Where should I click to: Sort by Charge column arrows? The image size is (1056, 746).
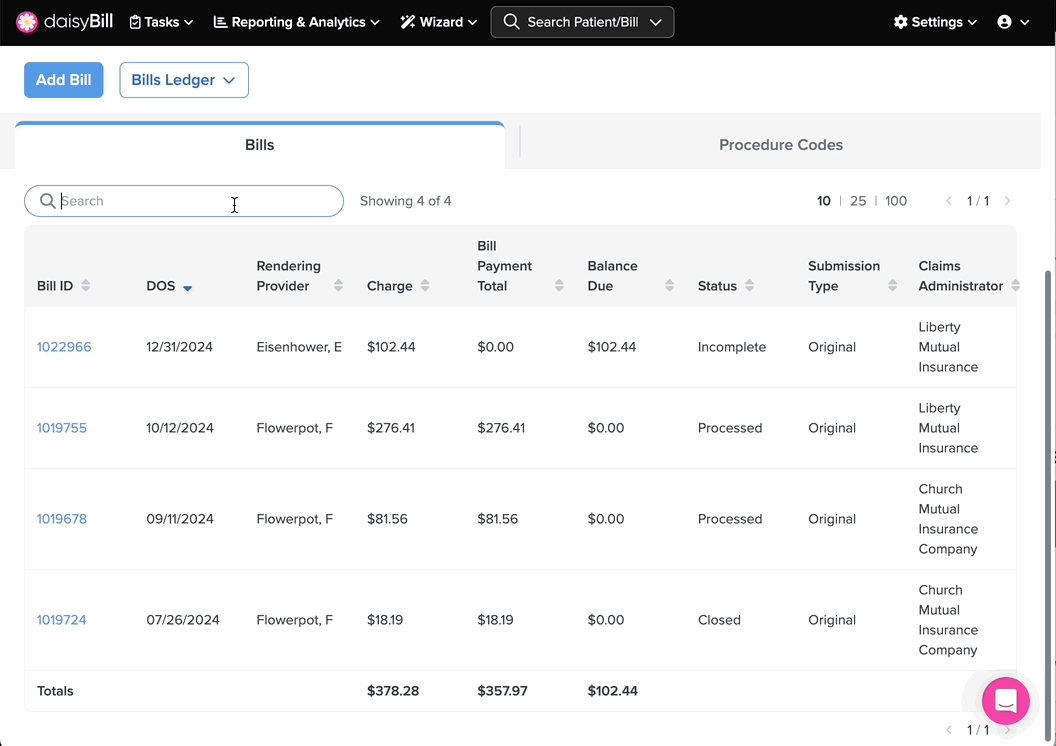pyautogui.click(x=425, y=286)
